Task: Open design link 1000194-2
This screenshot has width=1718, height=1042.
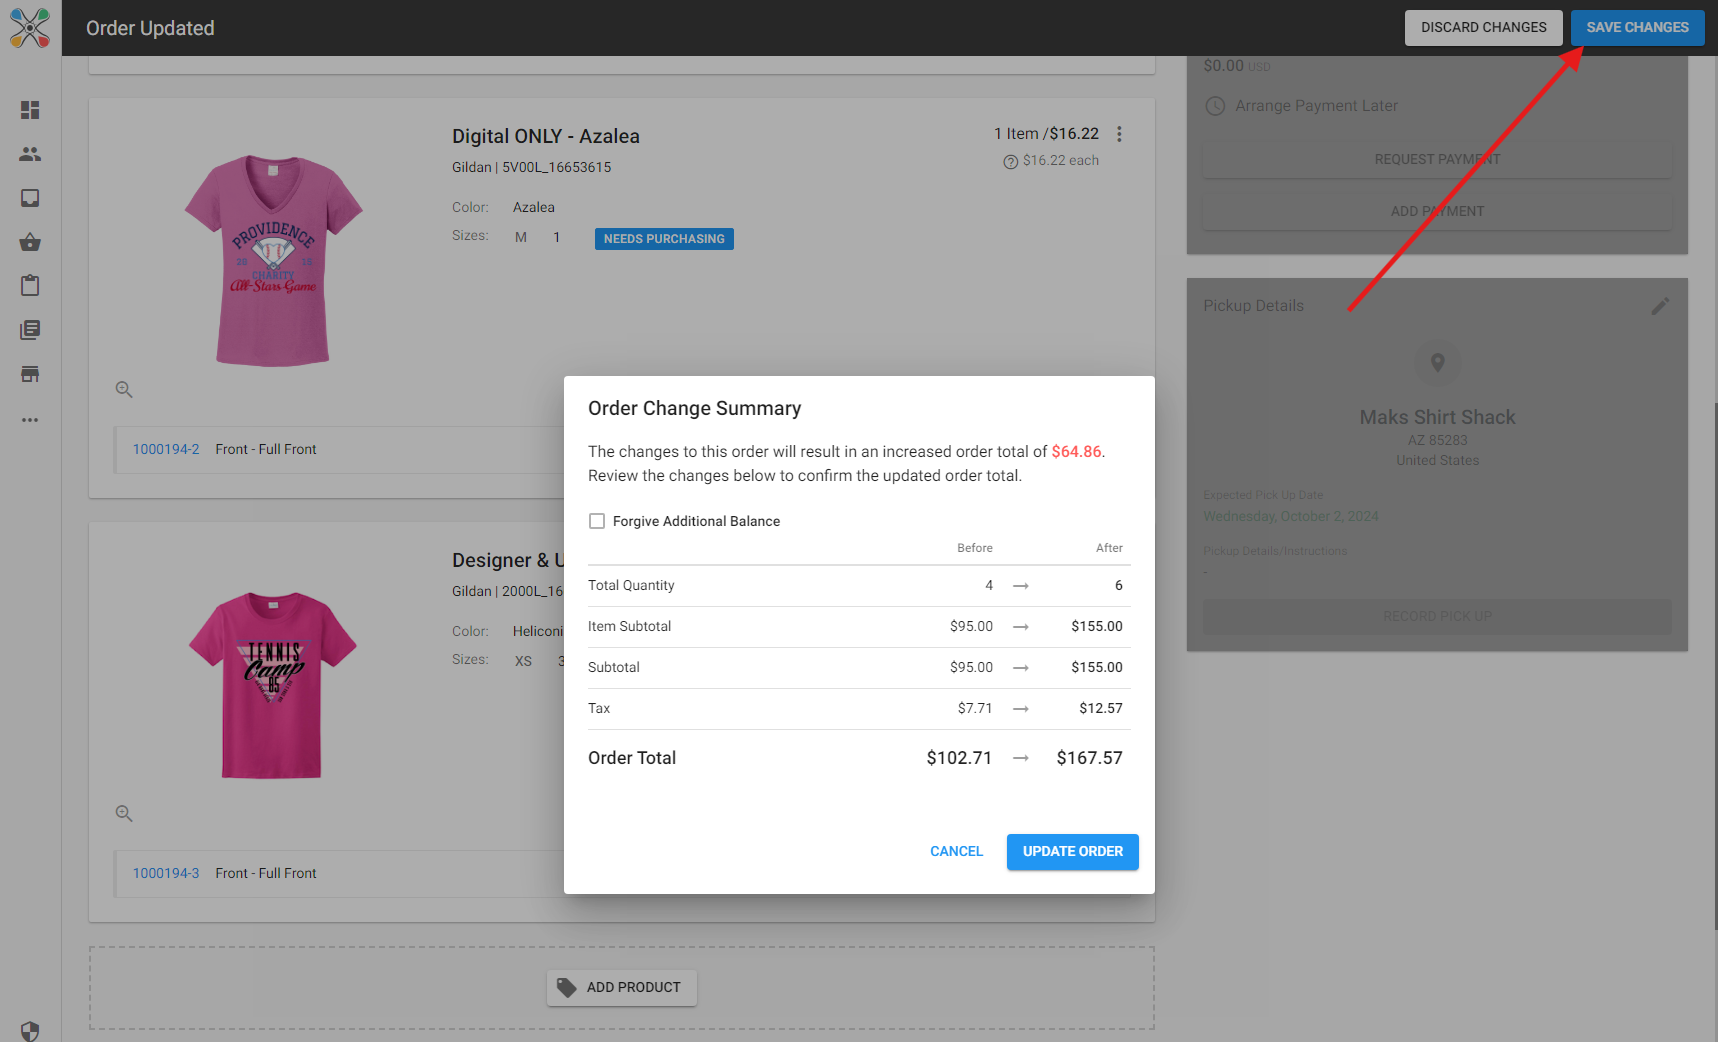Action: tap(166, 450)
